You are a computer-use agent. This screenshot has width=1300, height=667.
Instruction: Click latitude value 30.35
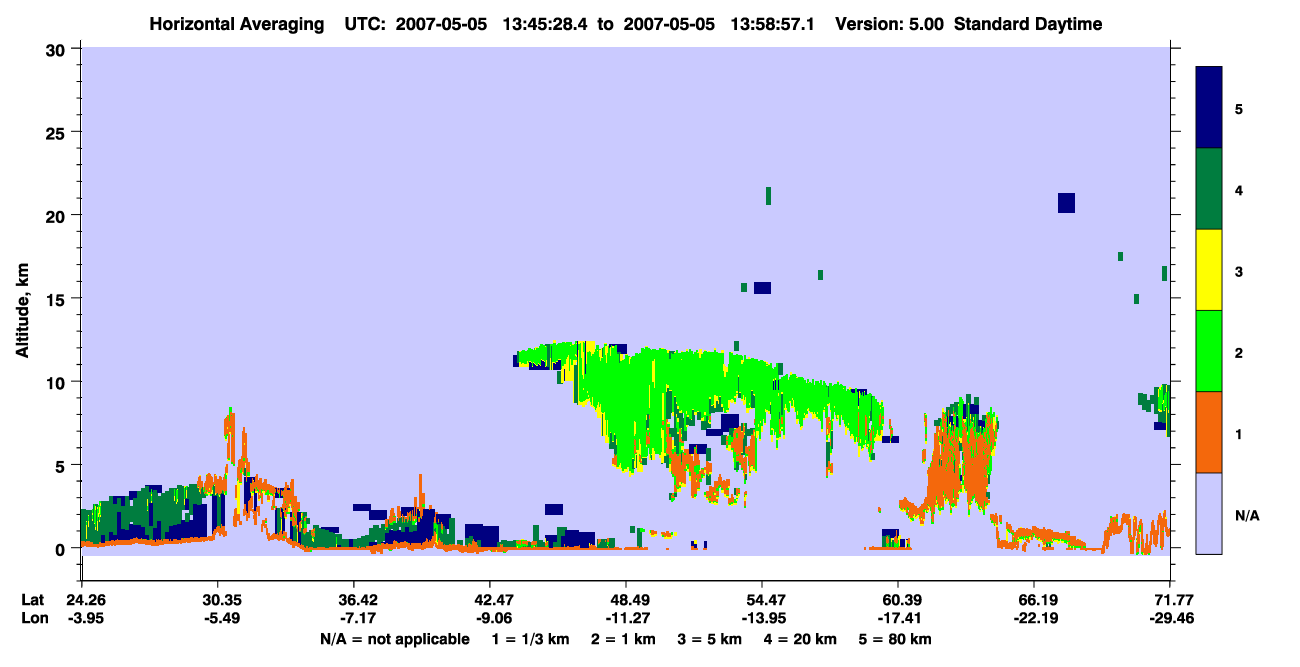click(x=218, y=600)
